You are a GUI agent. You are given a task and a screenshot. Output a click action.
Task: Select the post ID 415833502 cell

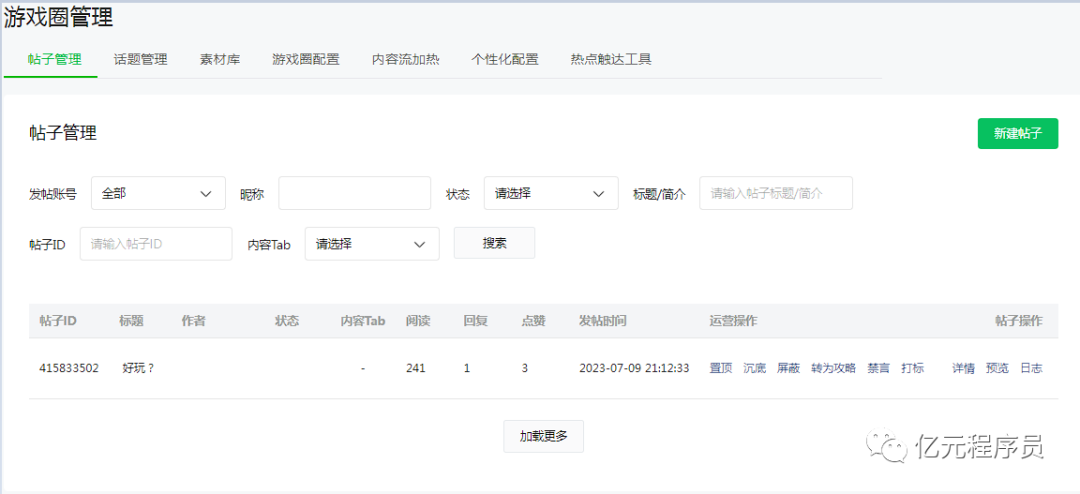point(69,368)
